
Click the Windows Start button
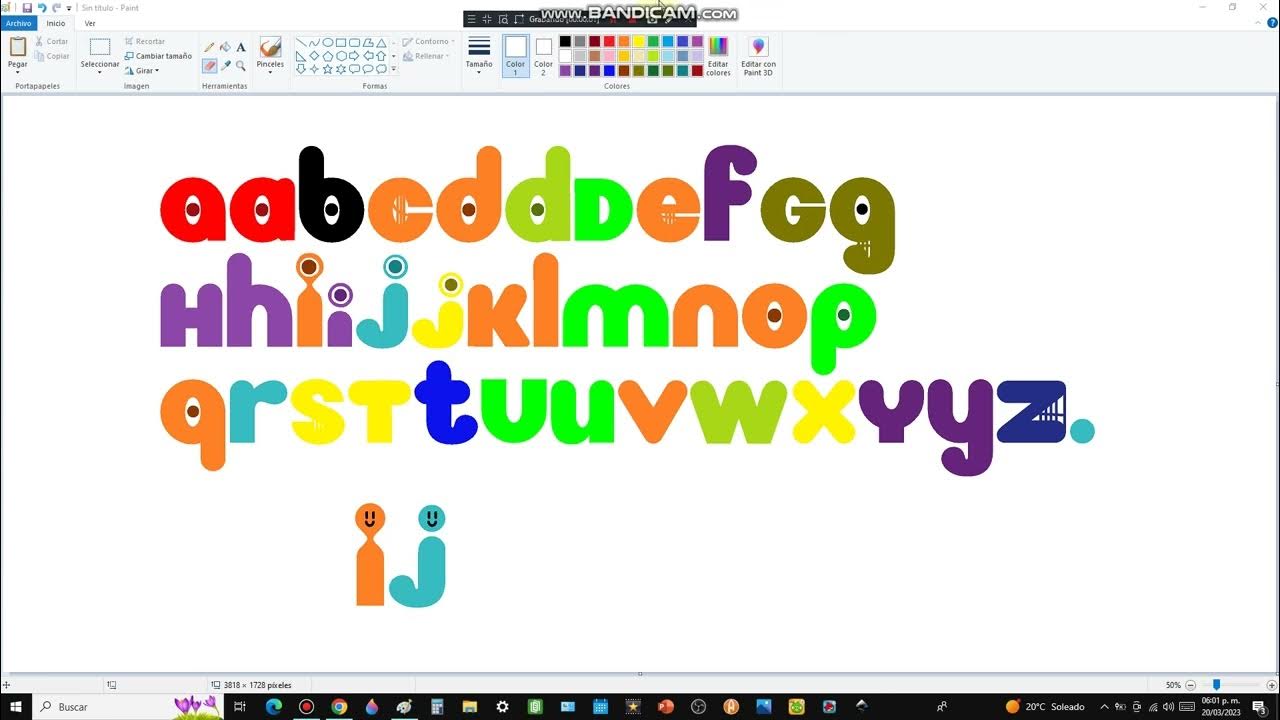[x=16, y=706]
